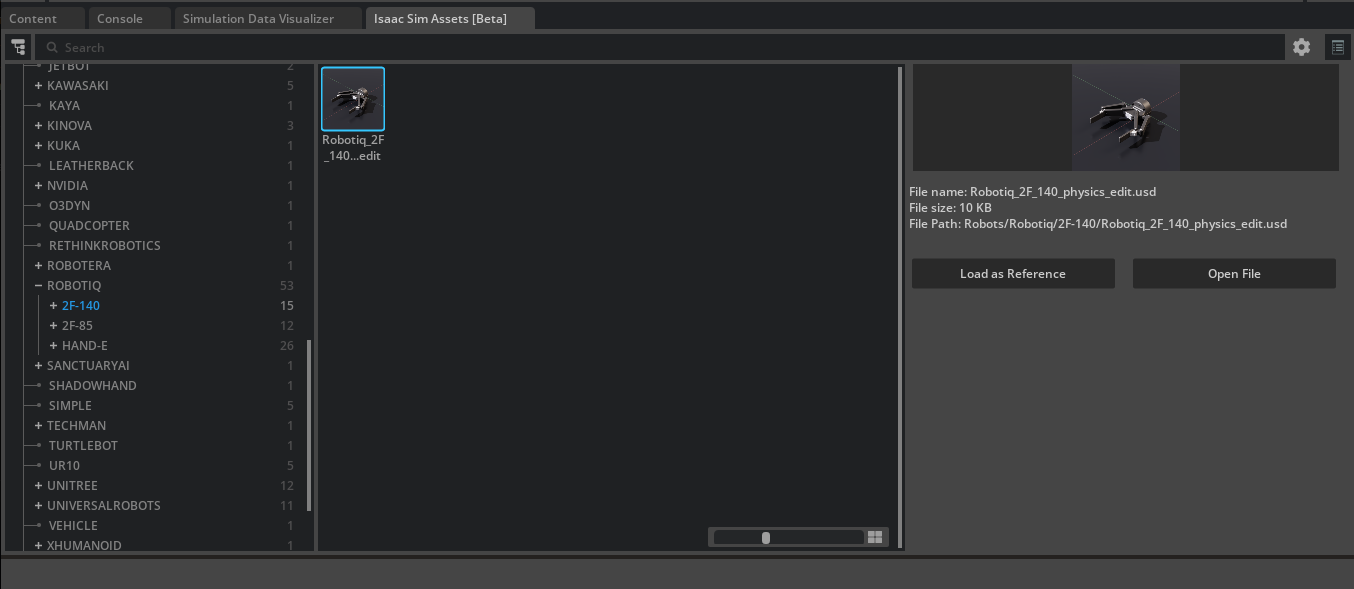Image resolution: width=1354 pixels, height=589 pixels.
Task: Collapse the ROBOTIQ folder
Action: click(38, 286)
